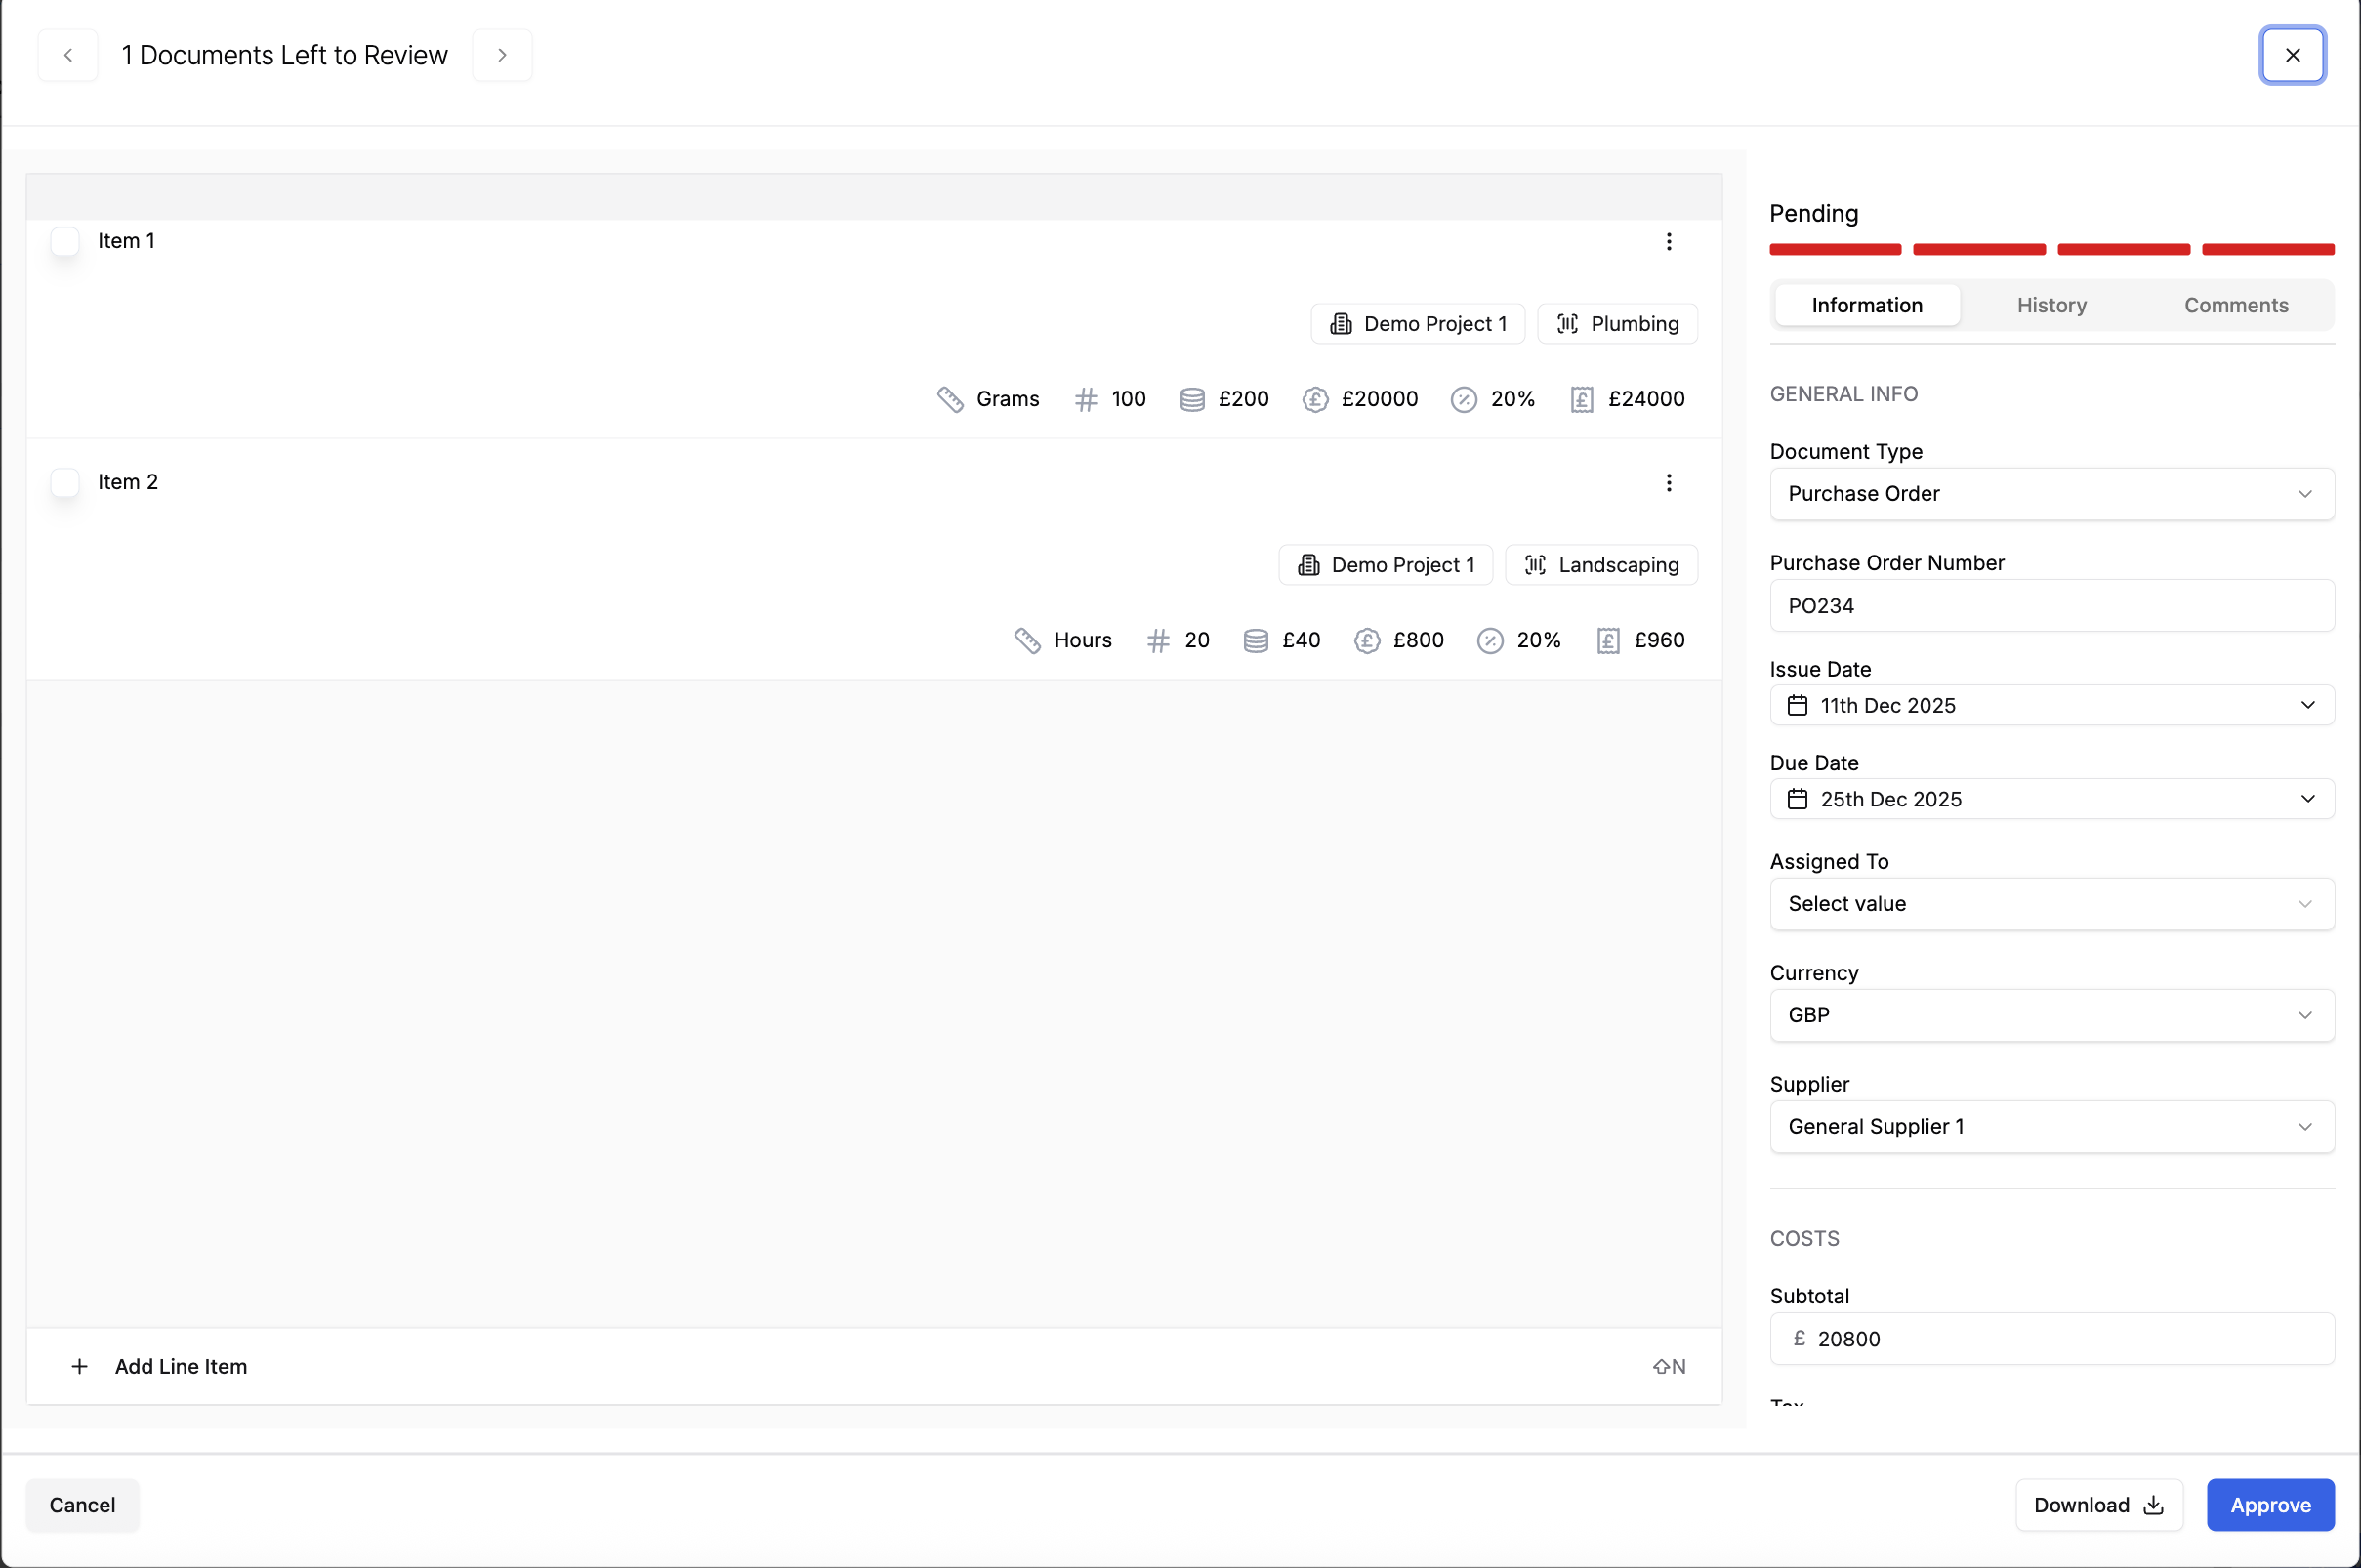The width and height of the screenshot is (2361, 1568).
Task: Click the Grams unit ruler icon
Action: pyautogui.click(x=949, y=399)
